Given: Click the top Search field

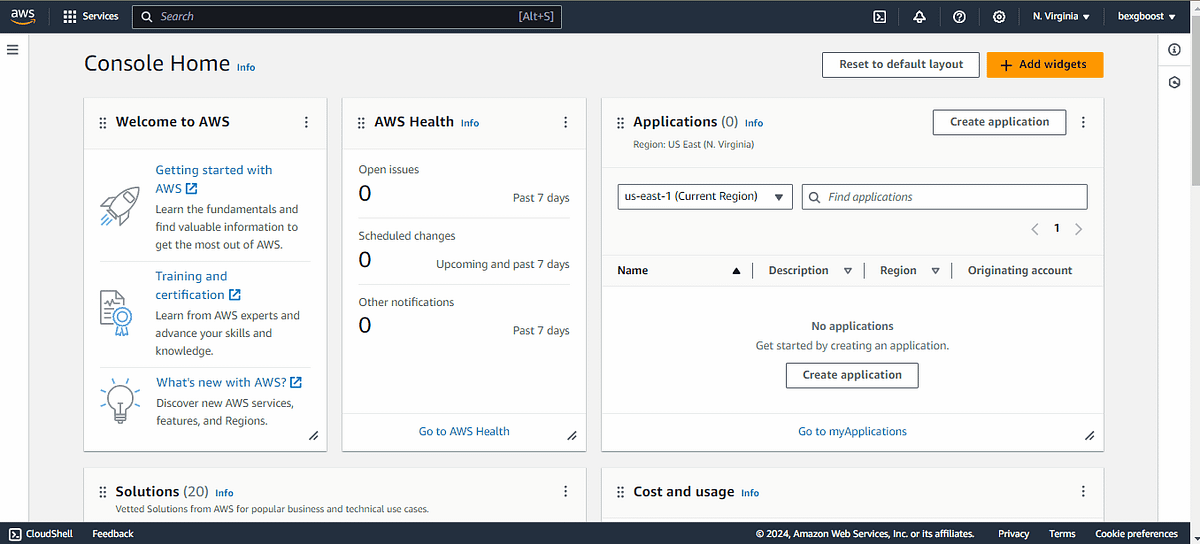Looking at the screenshot, I should tap(346, 16).
